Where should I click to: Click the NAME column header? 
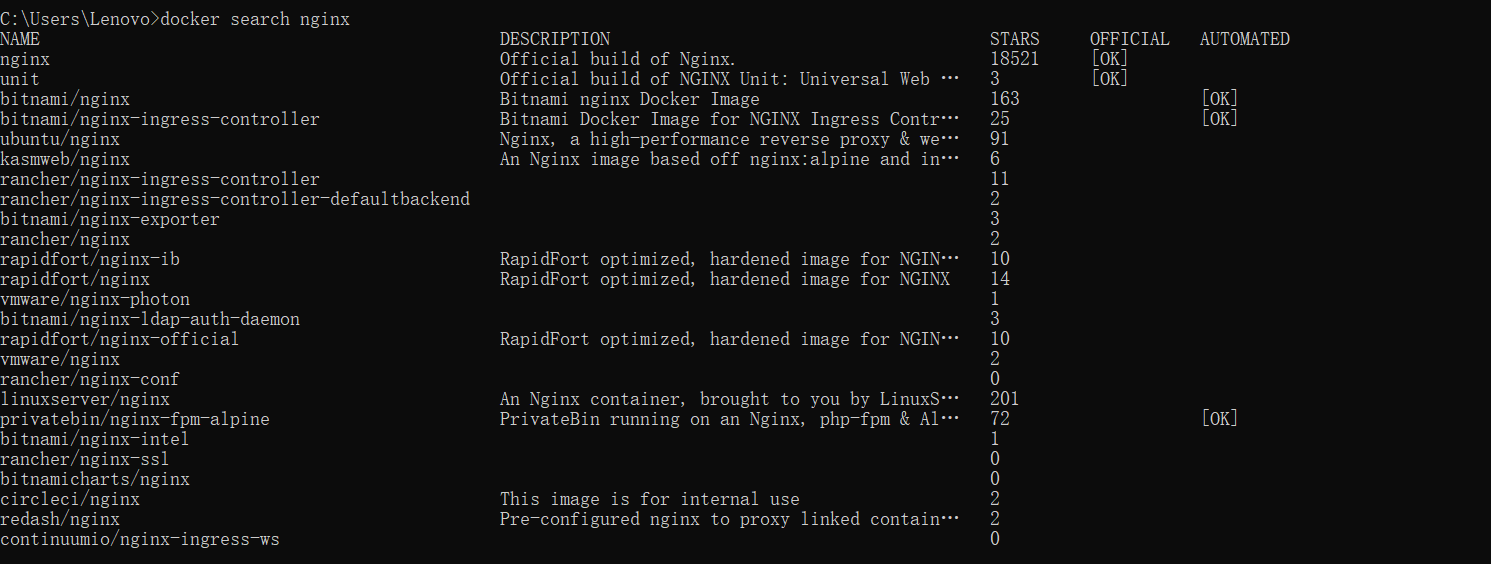20,39
